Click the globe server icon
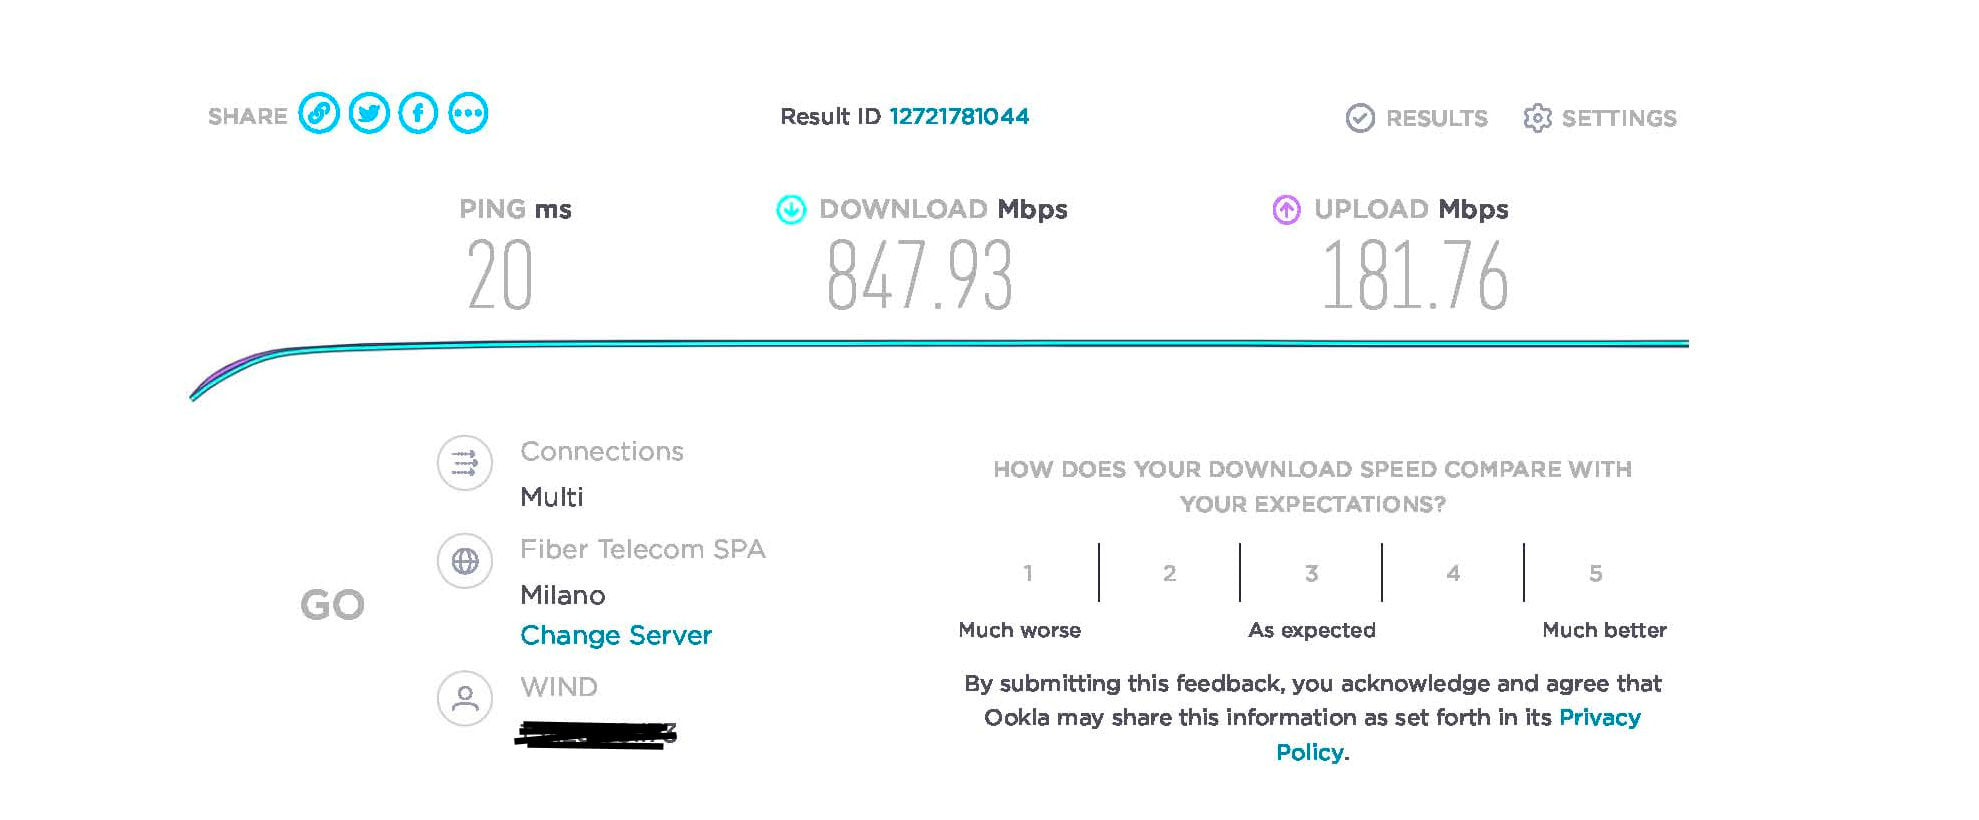 (x=465, y=561)
